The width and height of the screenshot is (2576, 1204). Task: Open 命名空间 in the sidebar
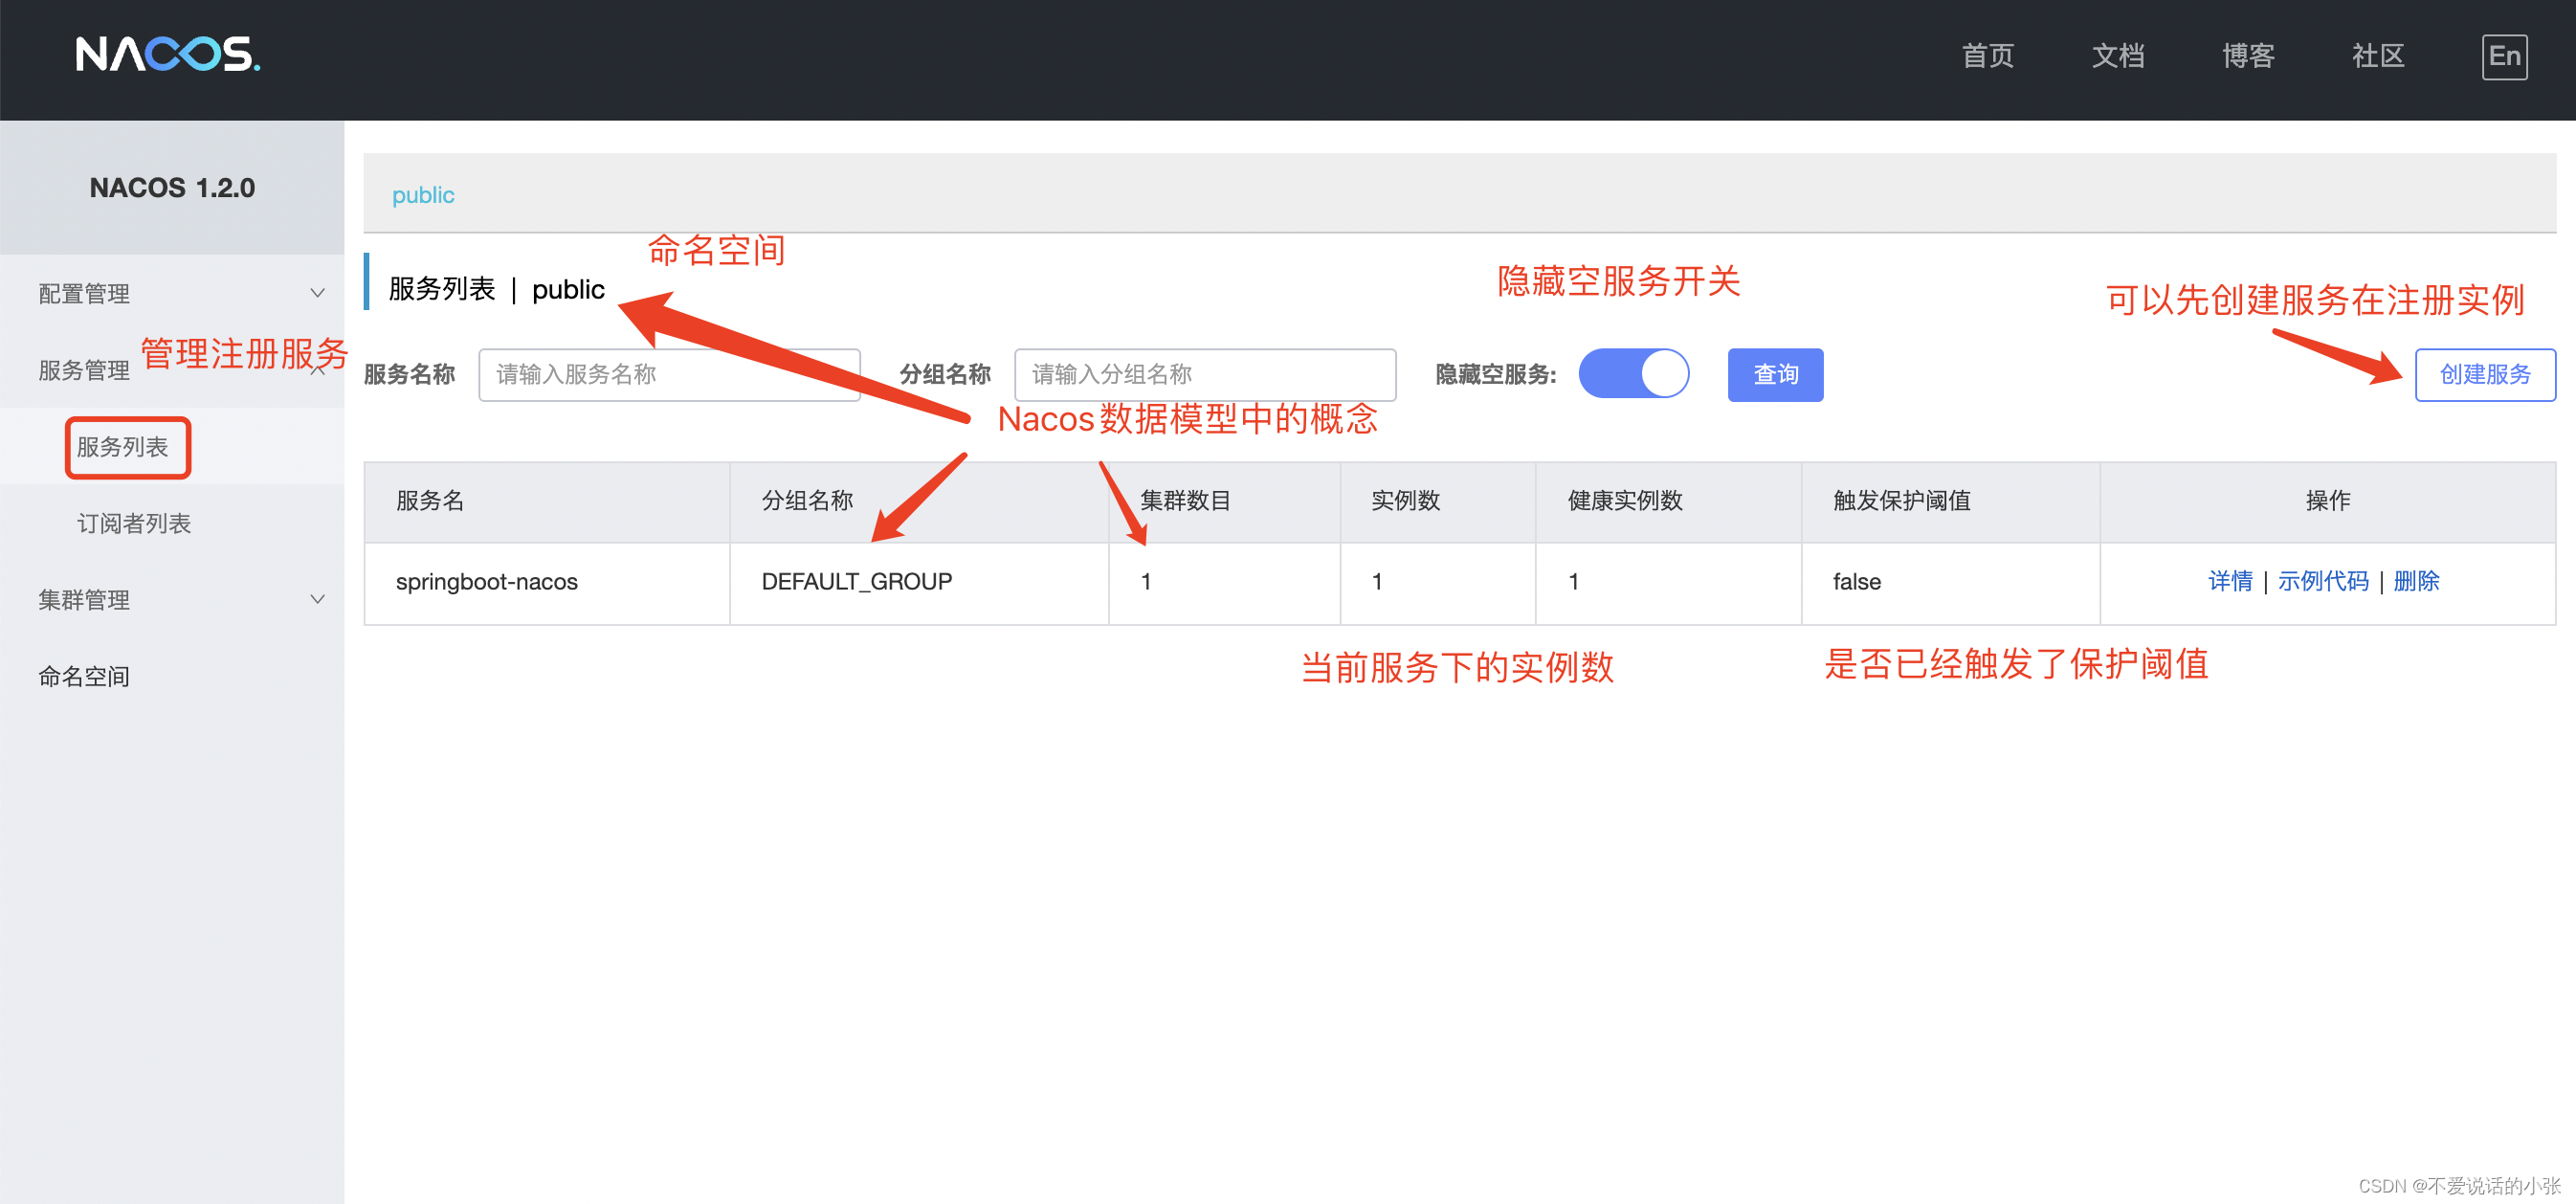pyautogui.click(x=84, y=676)
